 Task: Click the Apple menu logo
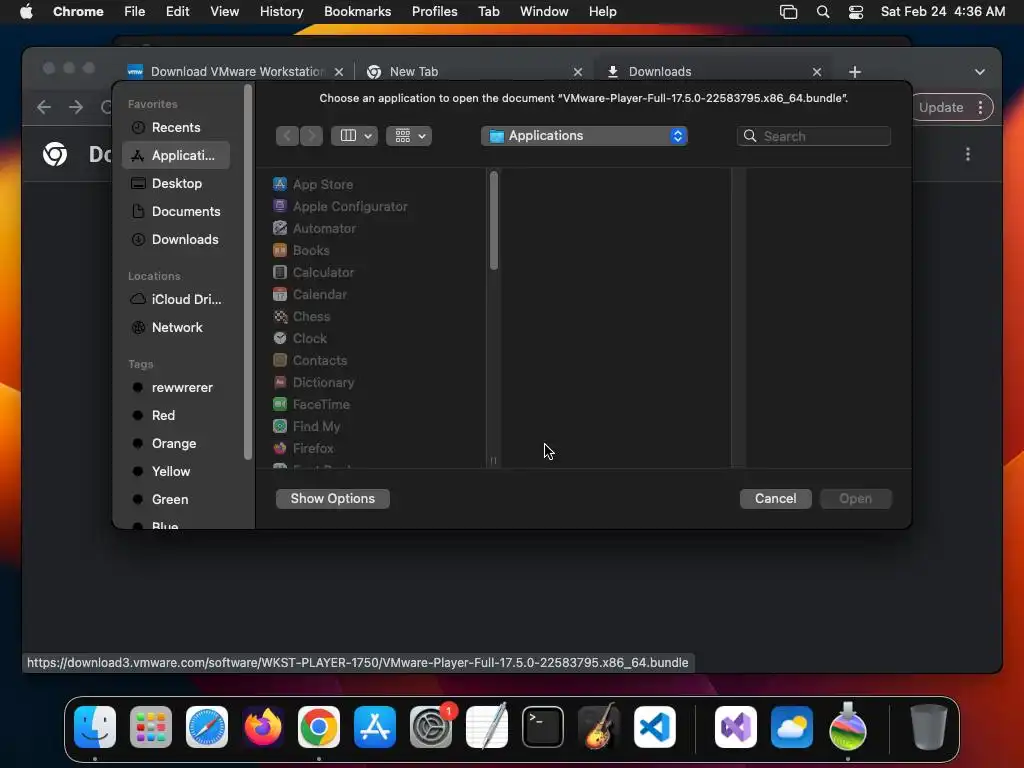click(x=26, y=11)
